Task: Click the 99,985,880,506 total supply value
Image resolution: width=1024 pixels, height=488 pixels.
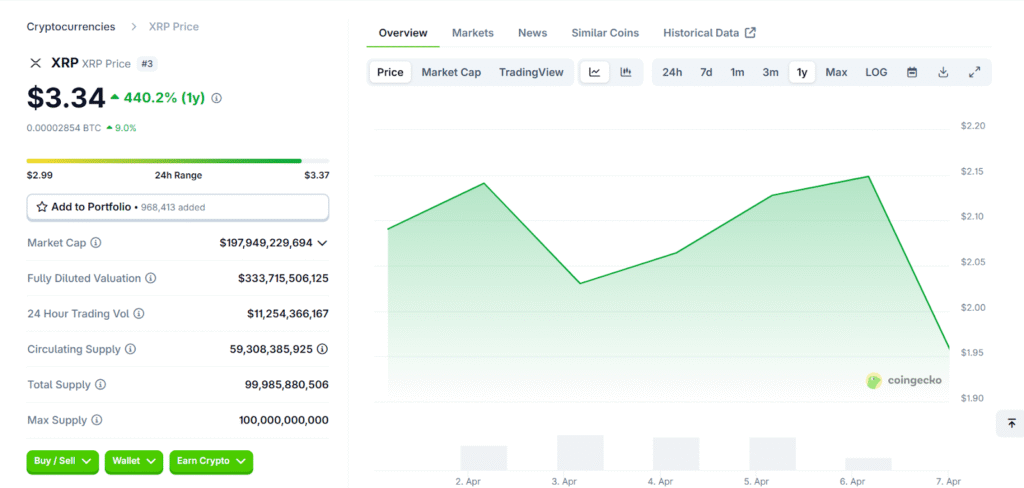Action: [287, 385]
